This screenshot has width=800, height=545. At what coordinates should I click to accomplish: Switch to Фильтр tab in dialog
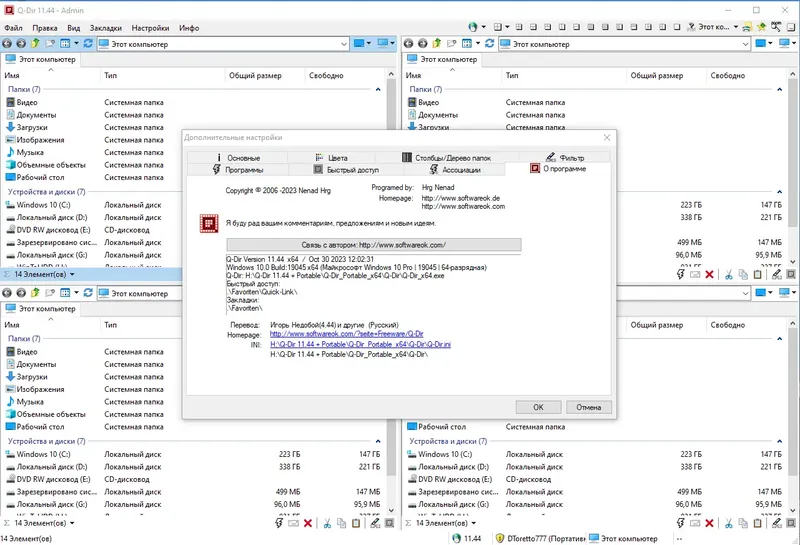(564, 158)
